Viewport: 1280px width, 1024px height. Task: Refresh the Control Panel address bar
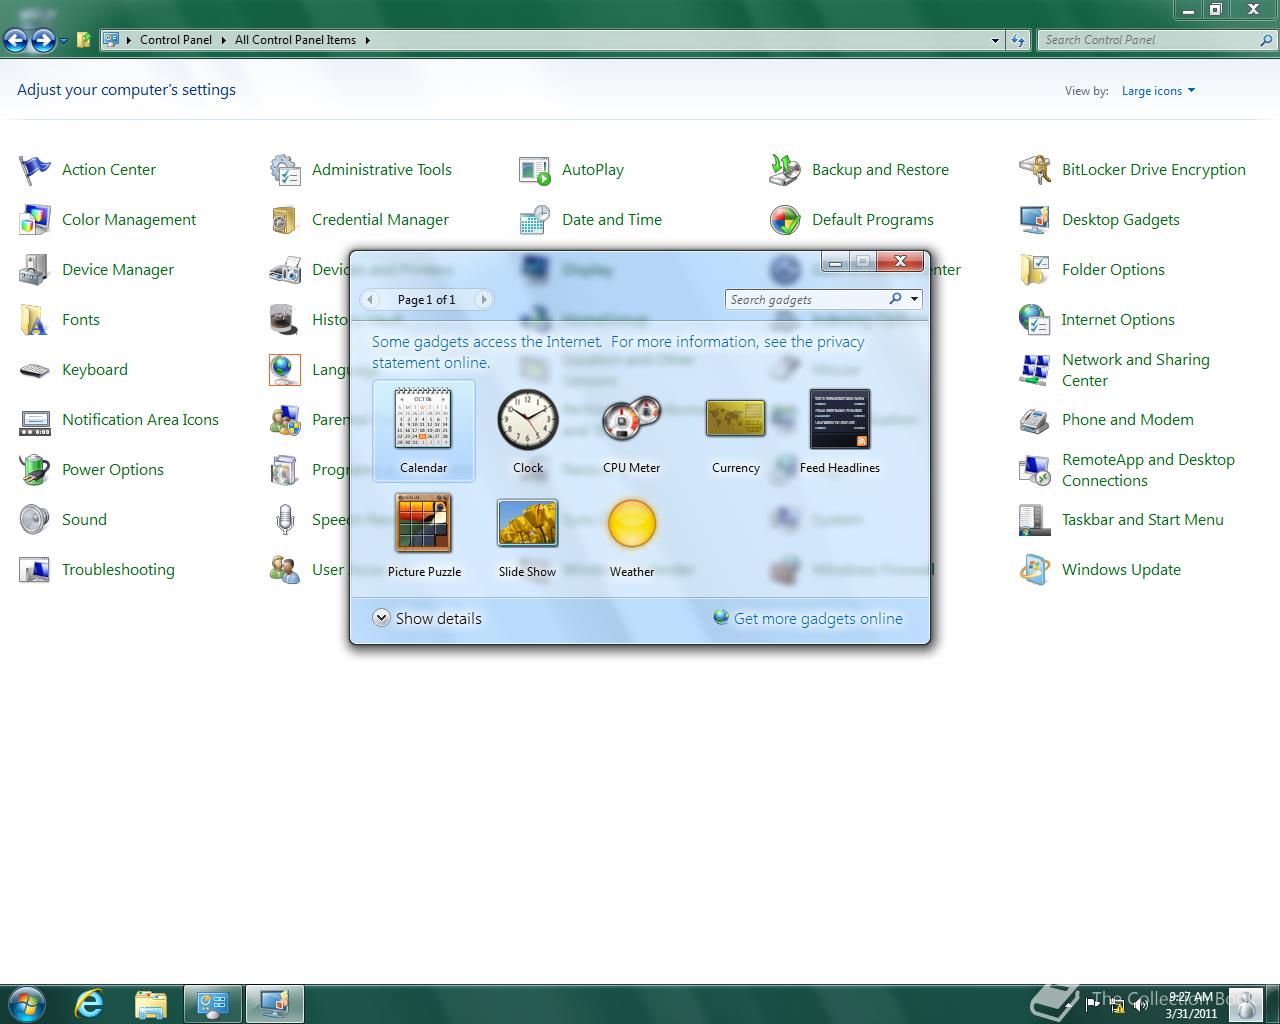[1018, 40]
